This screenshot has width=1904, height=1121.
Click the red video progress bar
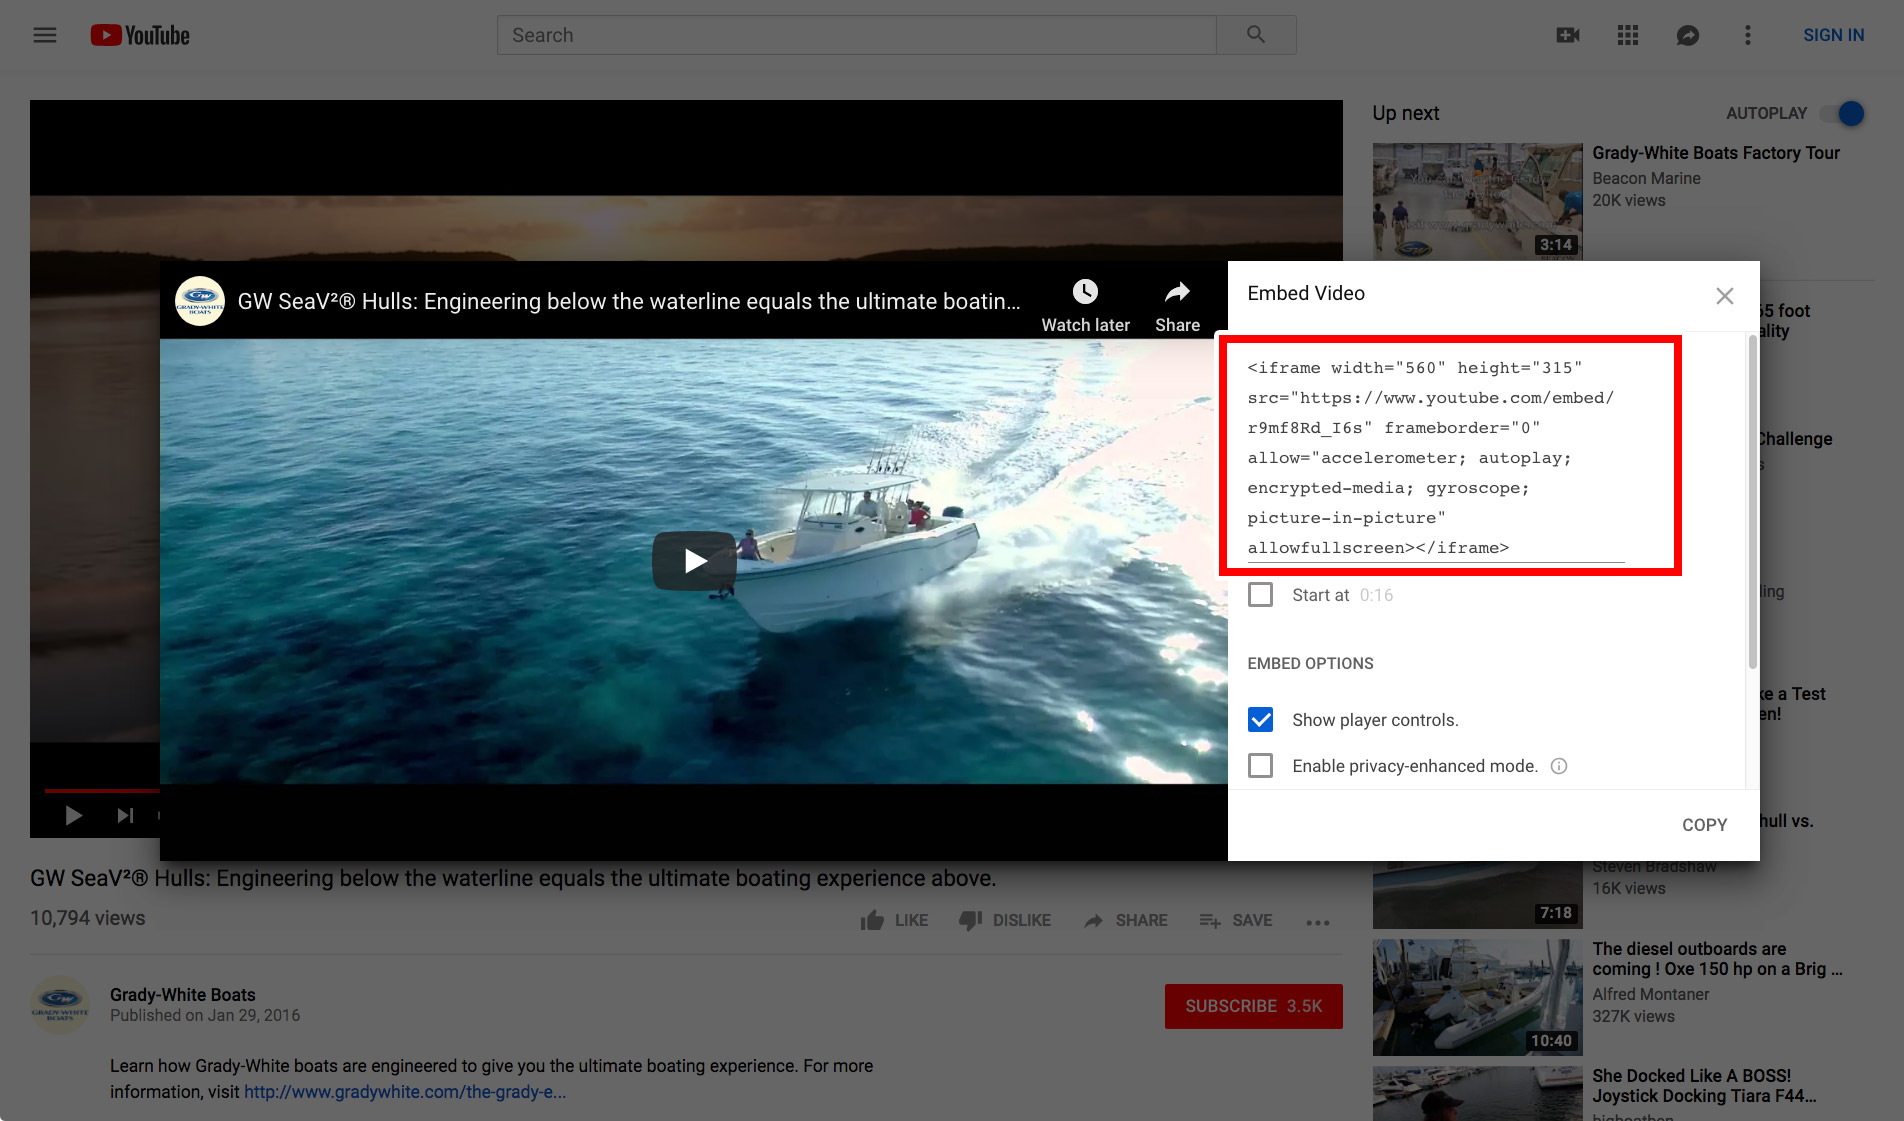coord(100,791)
